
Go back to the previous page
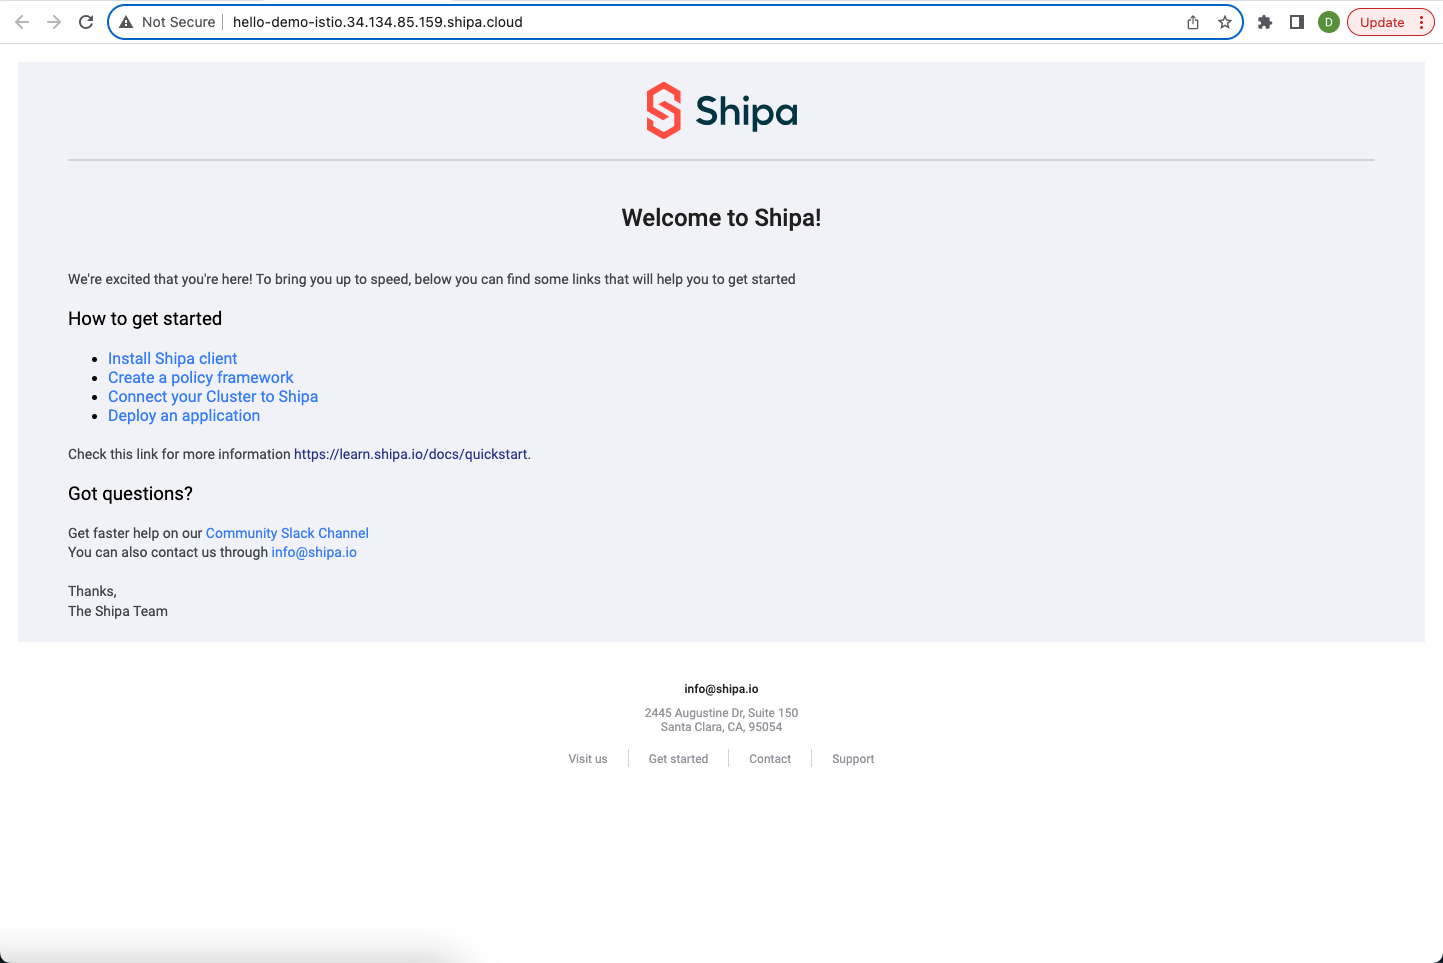coord(22,22)
